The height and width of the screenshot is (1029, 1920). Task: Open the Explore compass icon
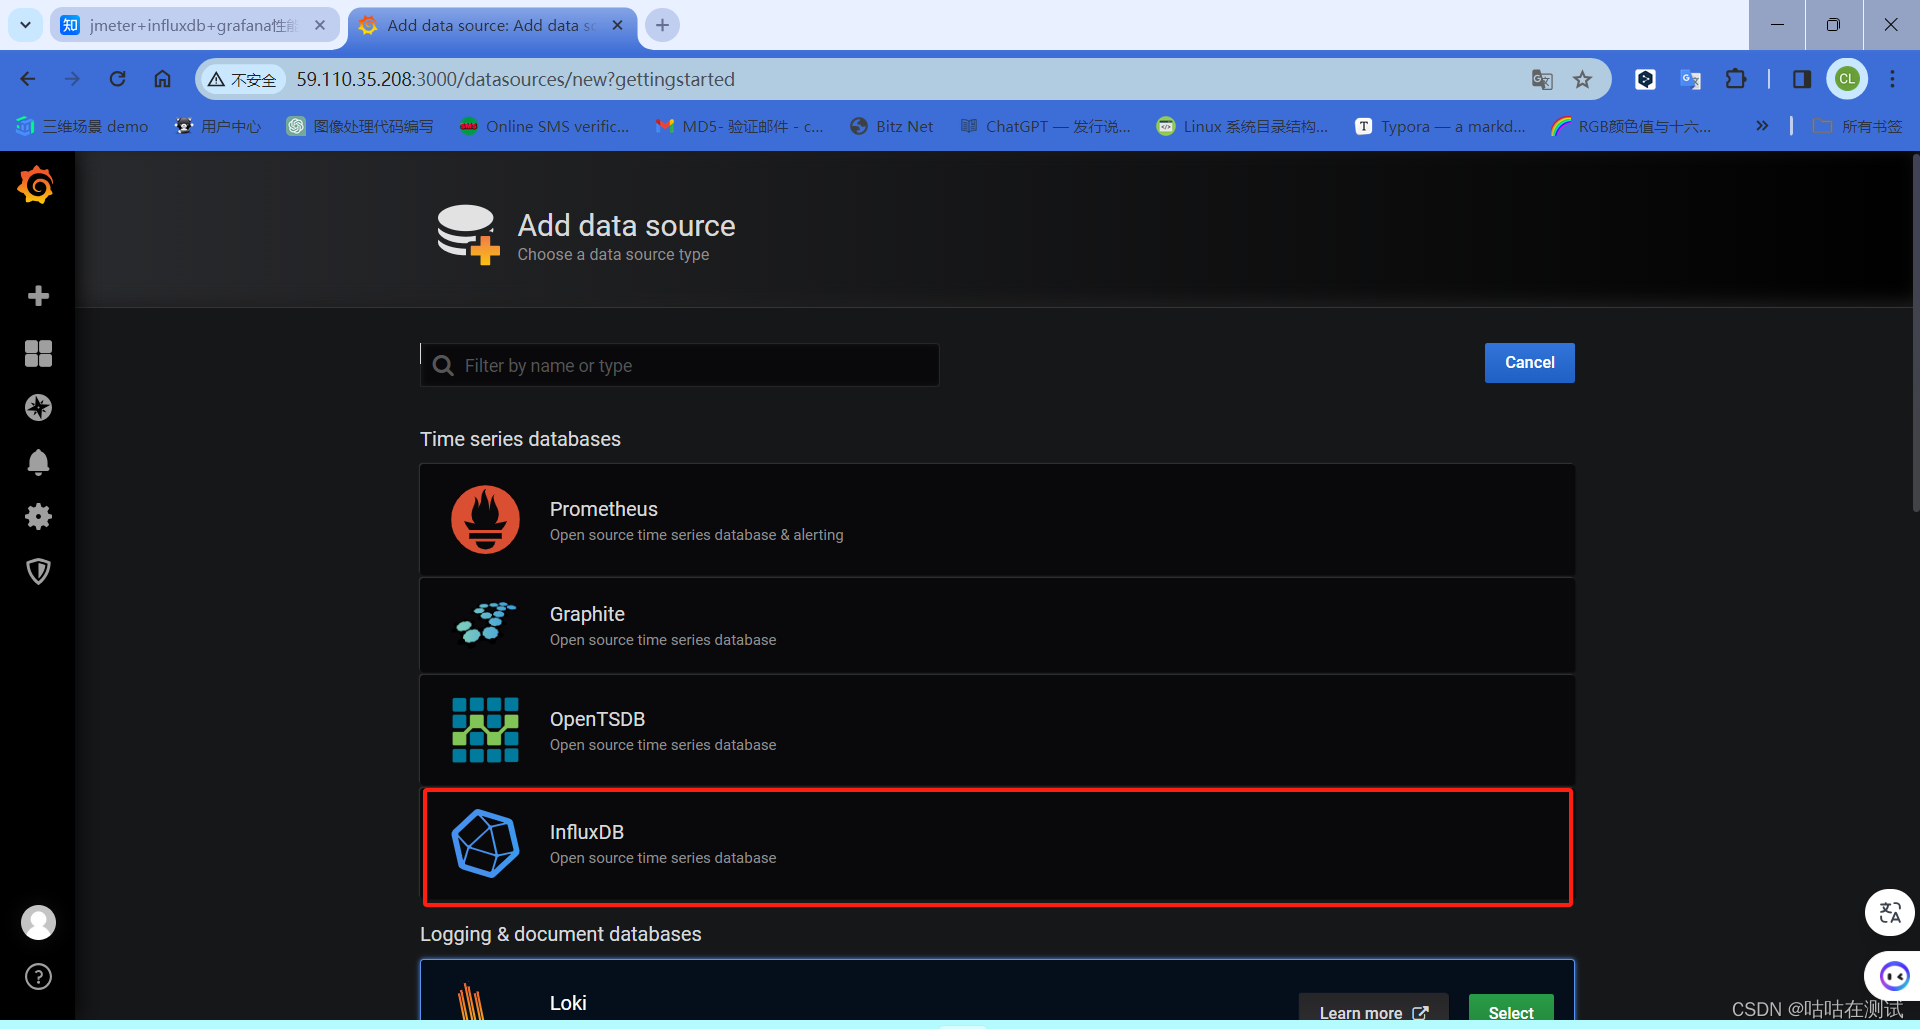(x=38, y=408)
